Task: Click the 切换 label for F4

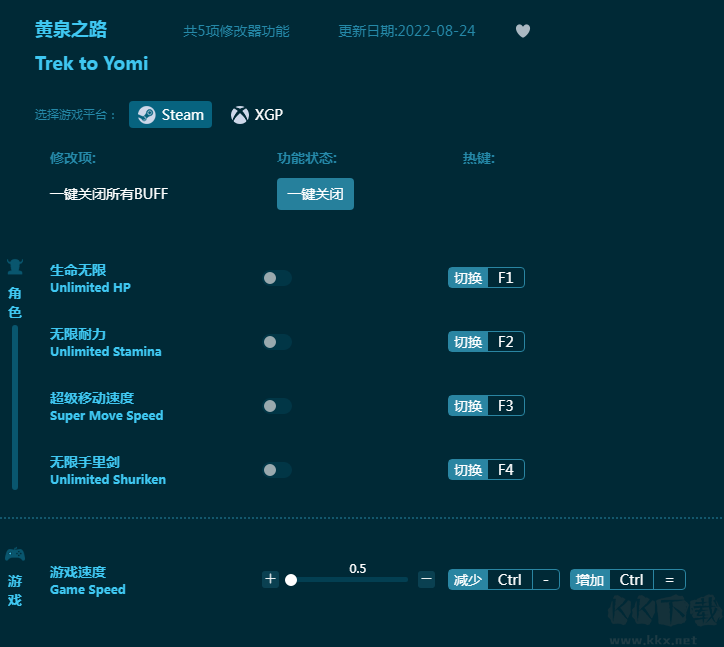Action: (468, 470)
